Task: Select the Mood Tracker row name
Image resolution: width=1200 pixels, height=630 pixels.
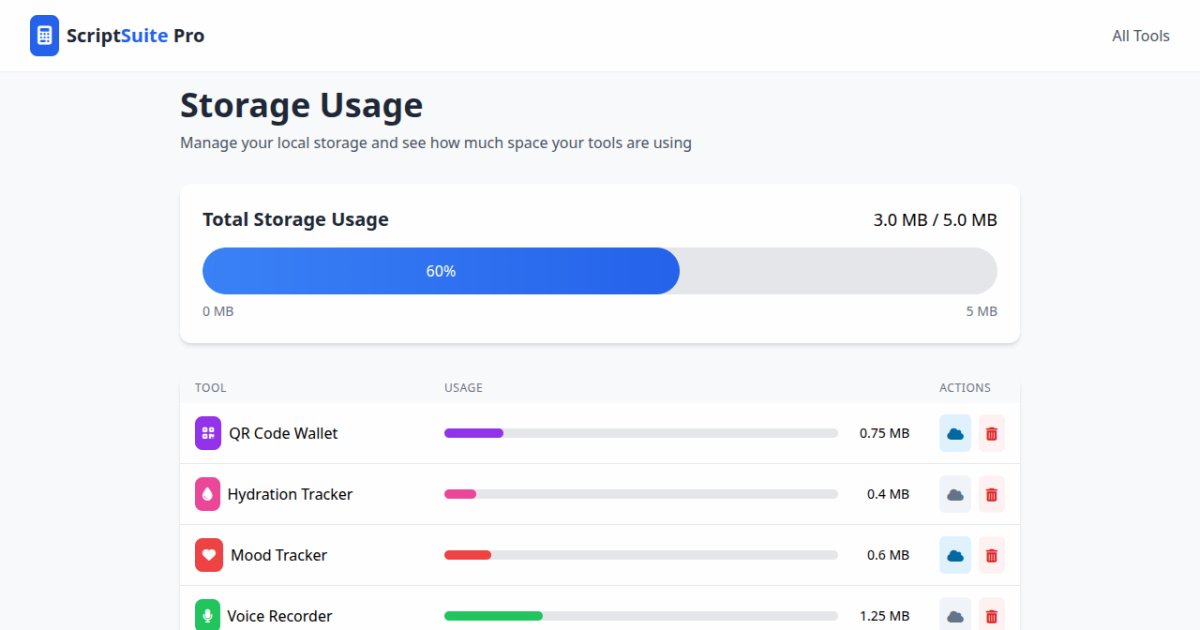Action: (x=279, y=555)
